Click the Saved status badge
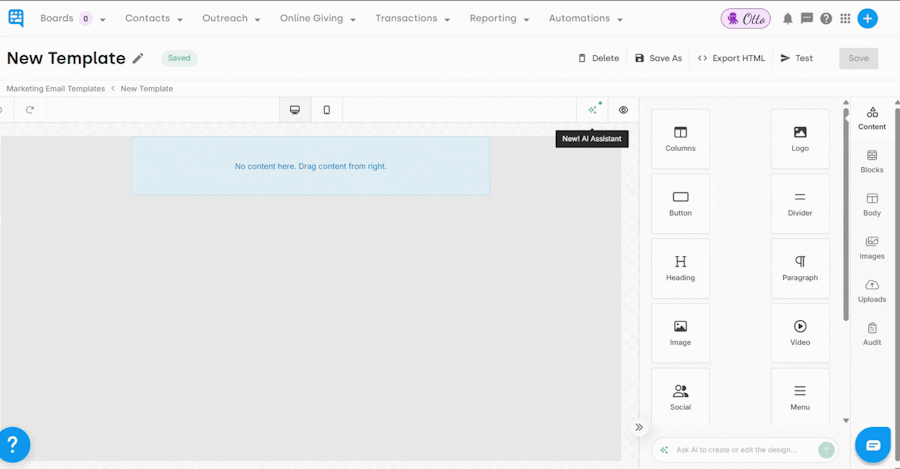This screenshot has height=469, width=900. [179, 58]
